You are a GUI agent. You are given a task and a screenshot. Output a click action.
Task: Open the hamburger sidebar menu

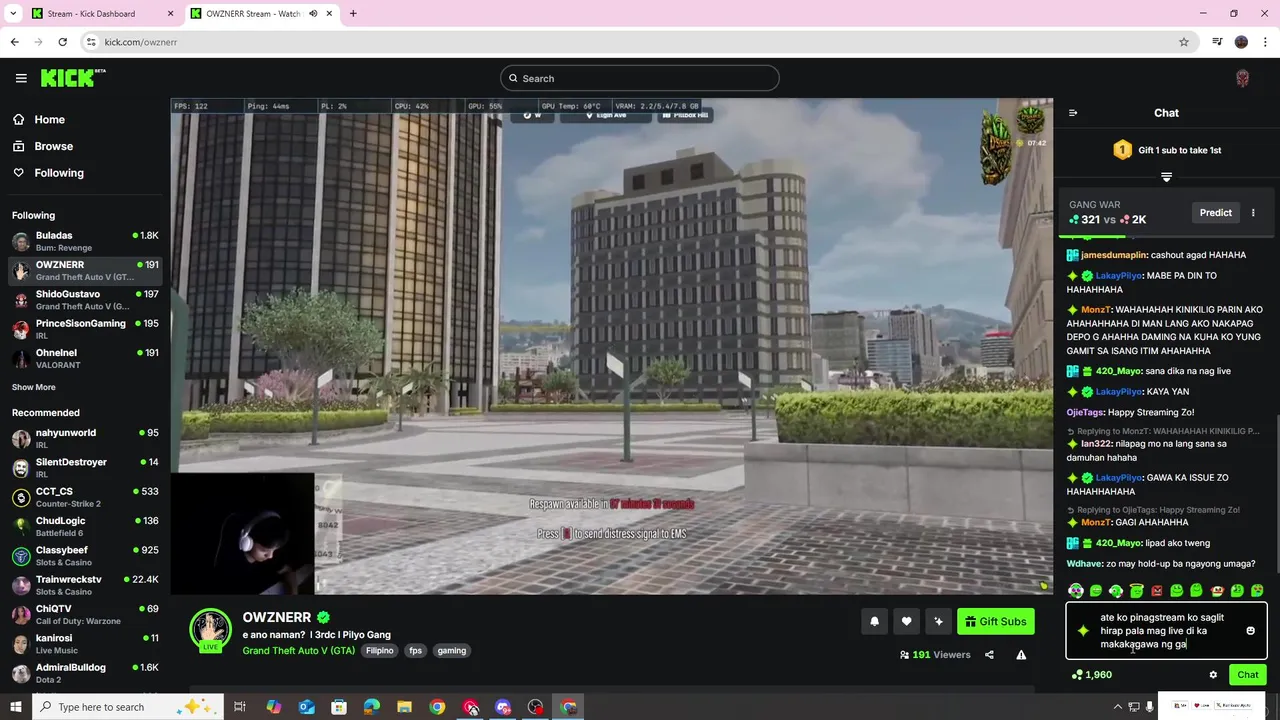click(21, 78)
